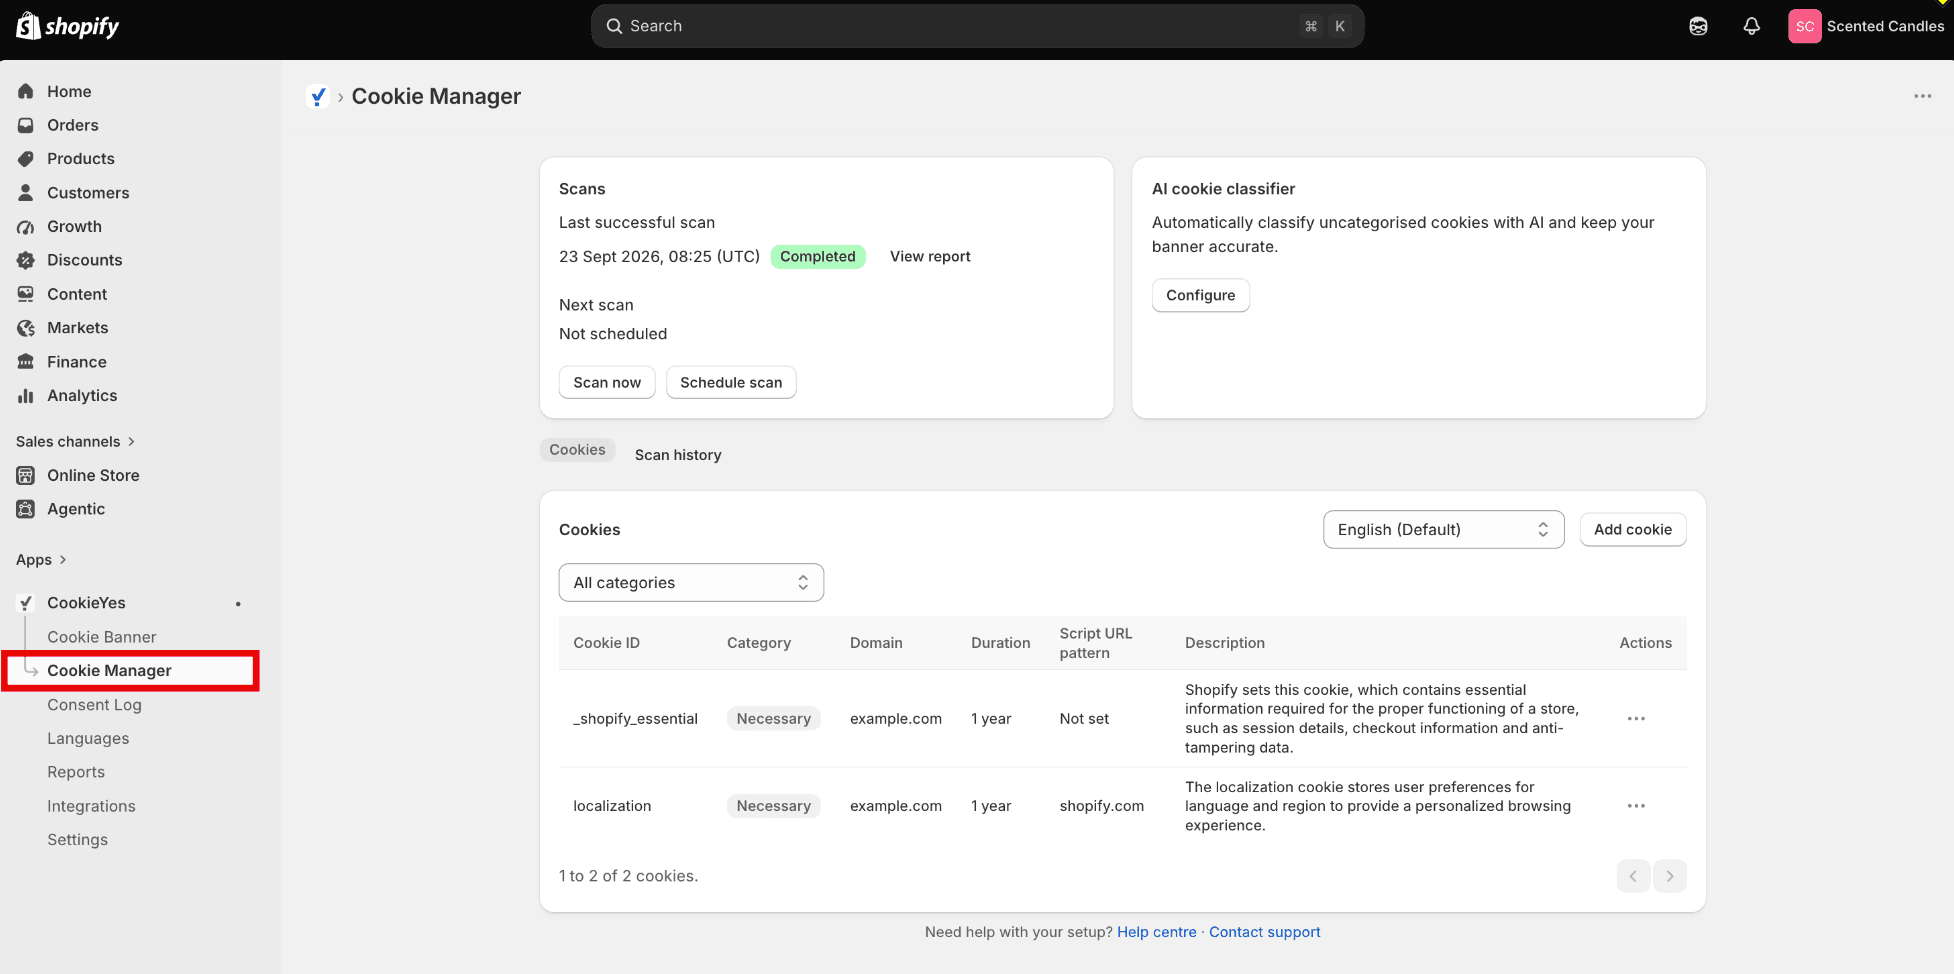The height and width of the screenshot is (974, 1954).
Task: Click Configure in AI cookie classifier
Action: [1200, 295]
